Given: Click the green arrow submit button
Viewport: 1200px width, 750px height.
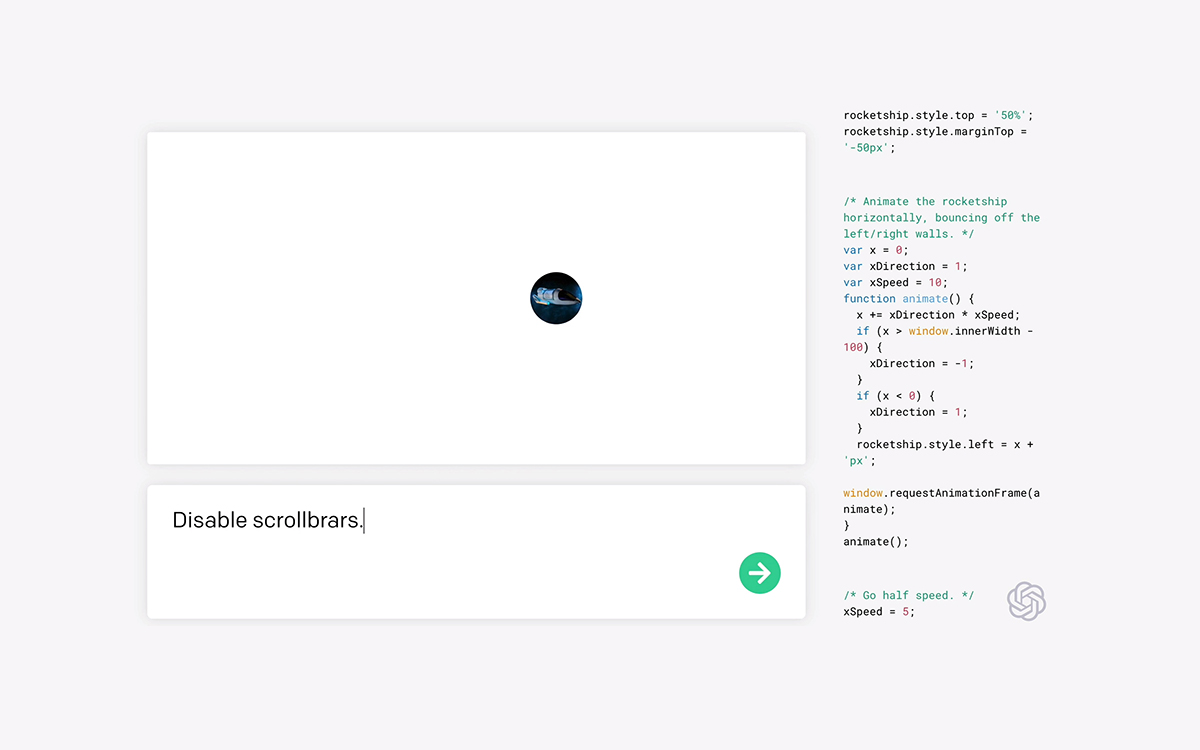Looking at the screenshot, I should coord(759,573).
